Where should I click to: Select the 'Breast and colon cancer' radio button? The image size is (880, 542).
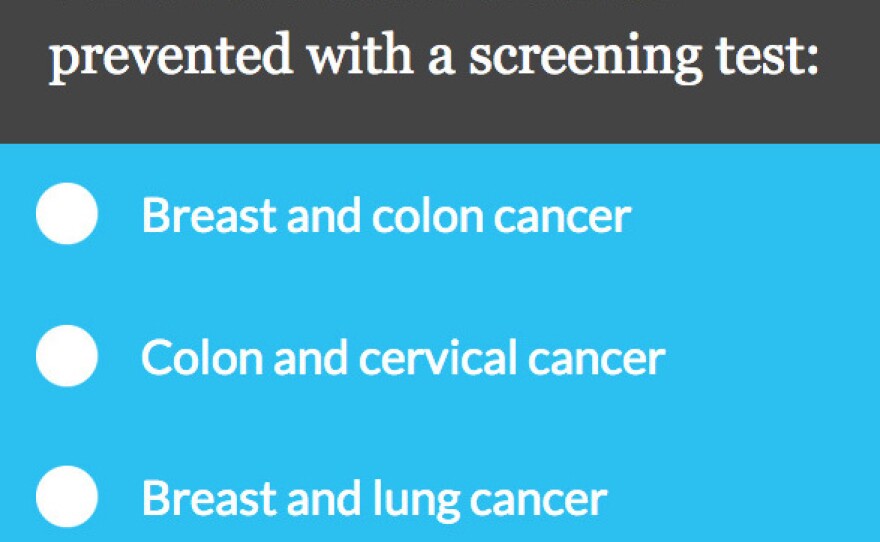tap(67, 214)
